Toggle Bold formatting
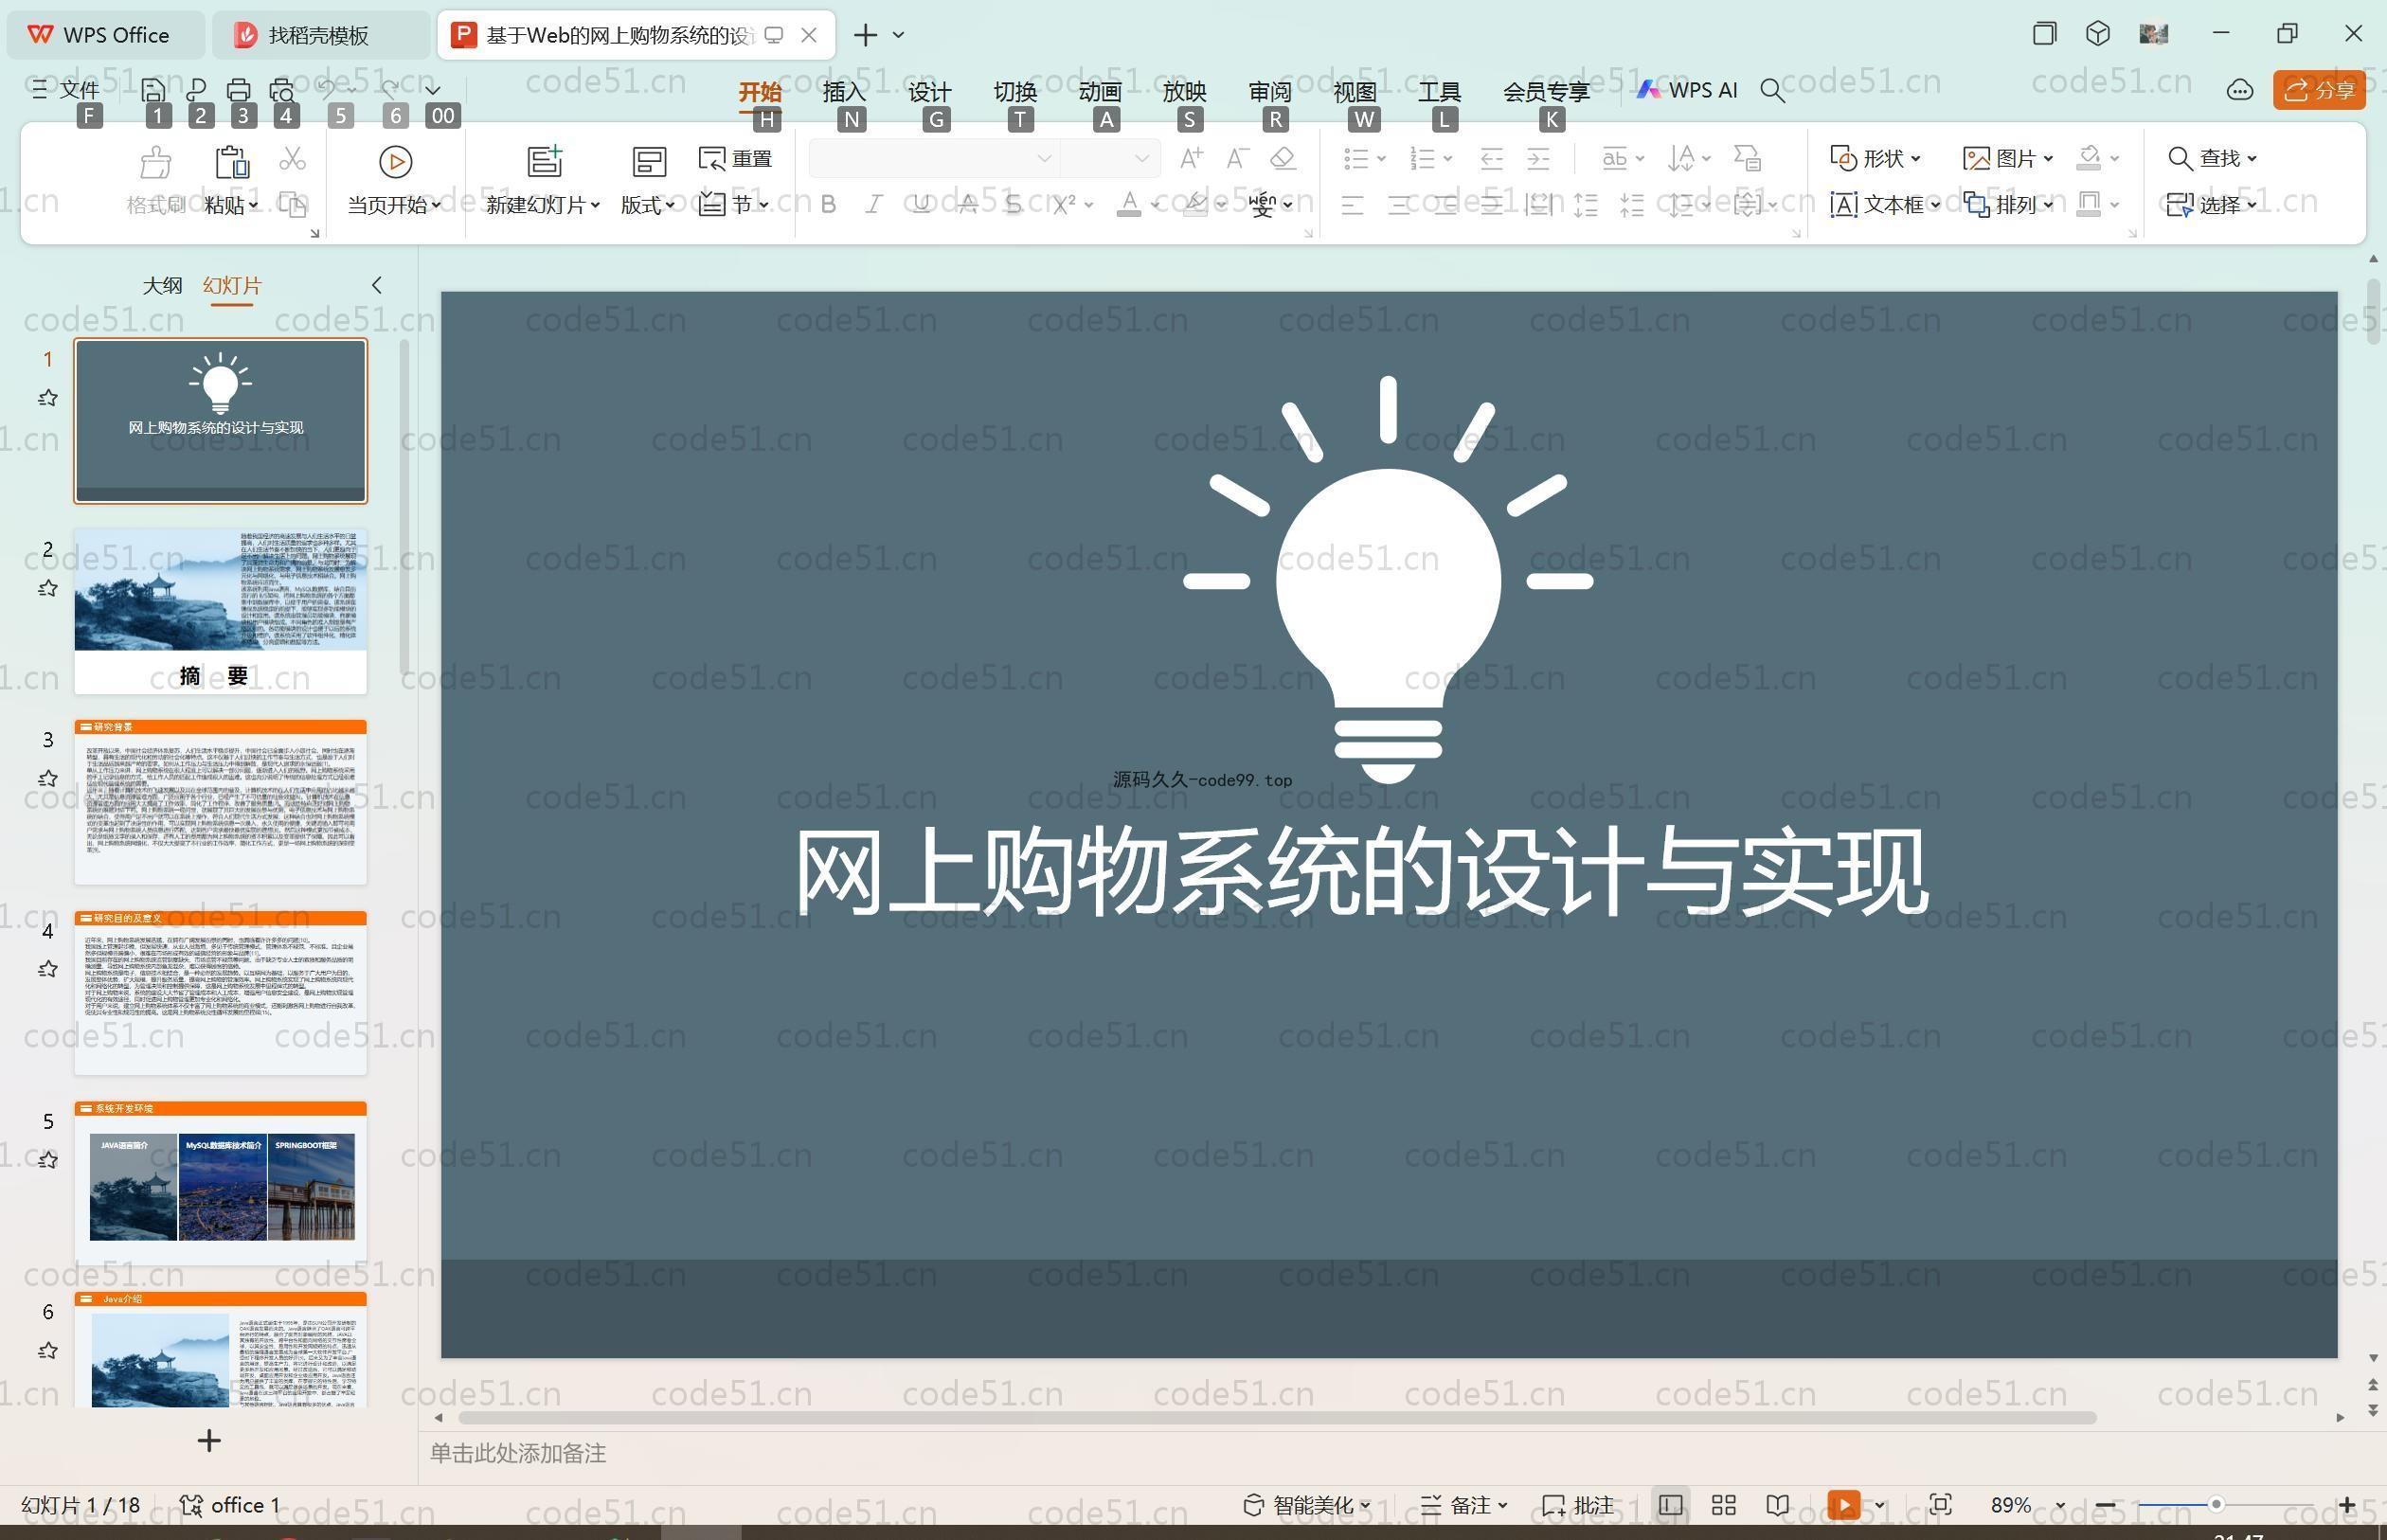This screenshot has height=1540, width=2387. click(x=828, y=205)
